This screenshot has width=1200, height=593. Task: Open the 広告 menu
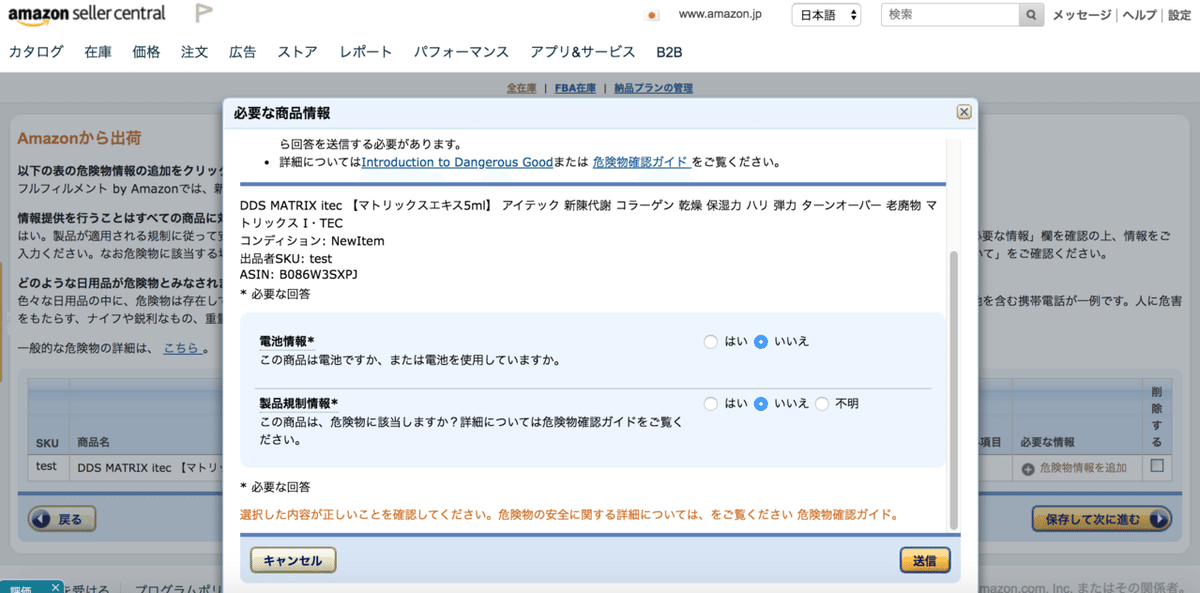(x=242, y=52)
